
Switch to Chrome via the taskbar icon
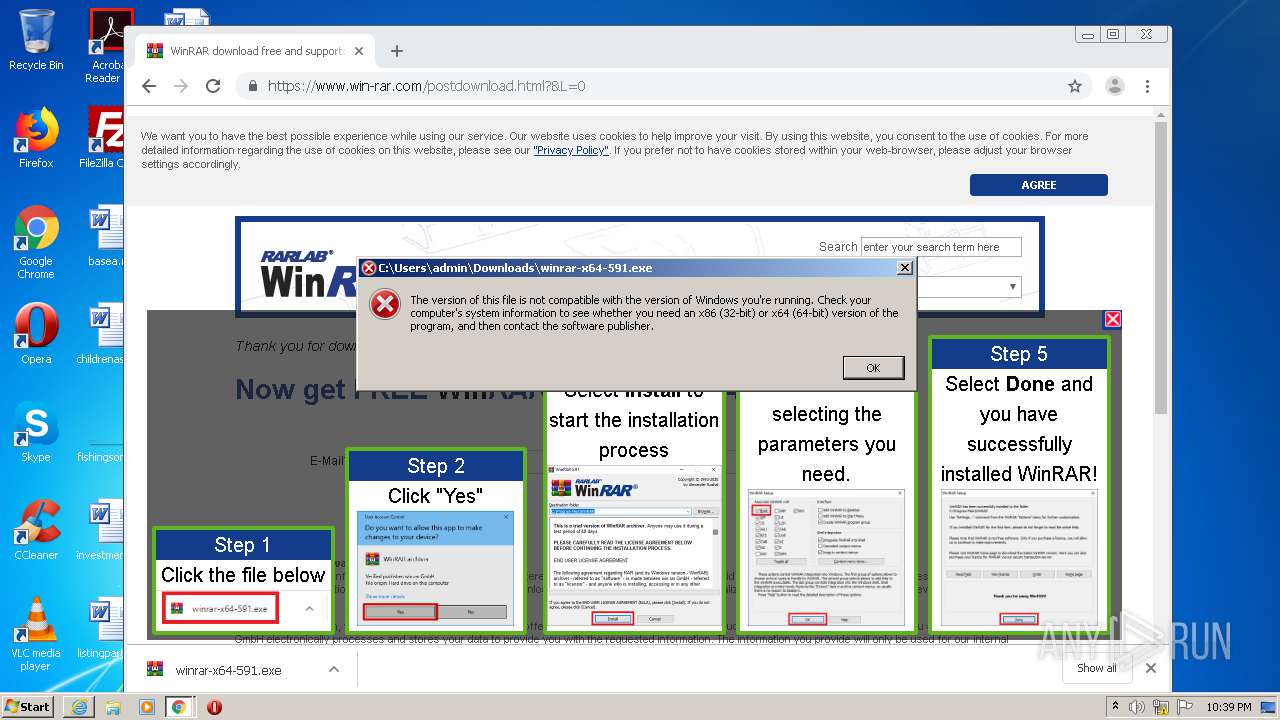[179, 707]
